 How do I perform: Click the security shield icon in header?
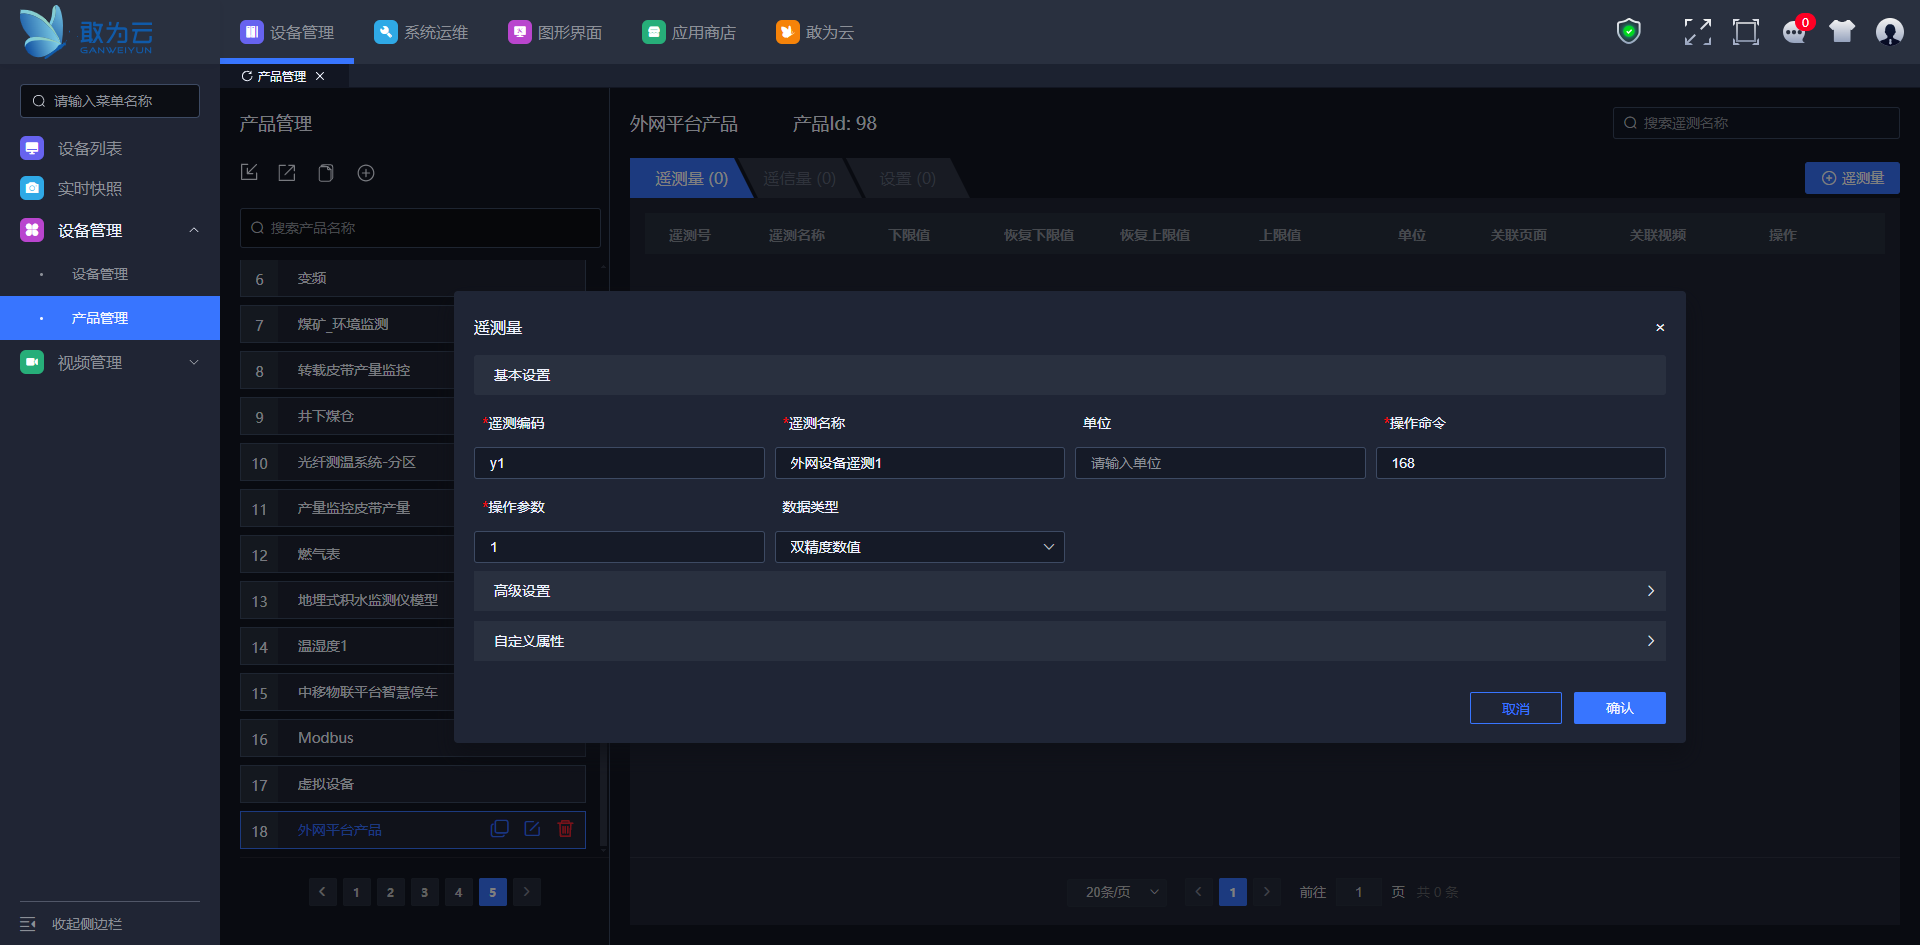click(x=1629, y=32)
